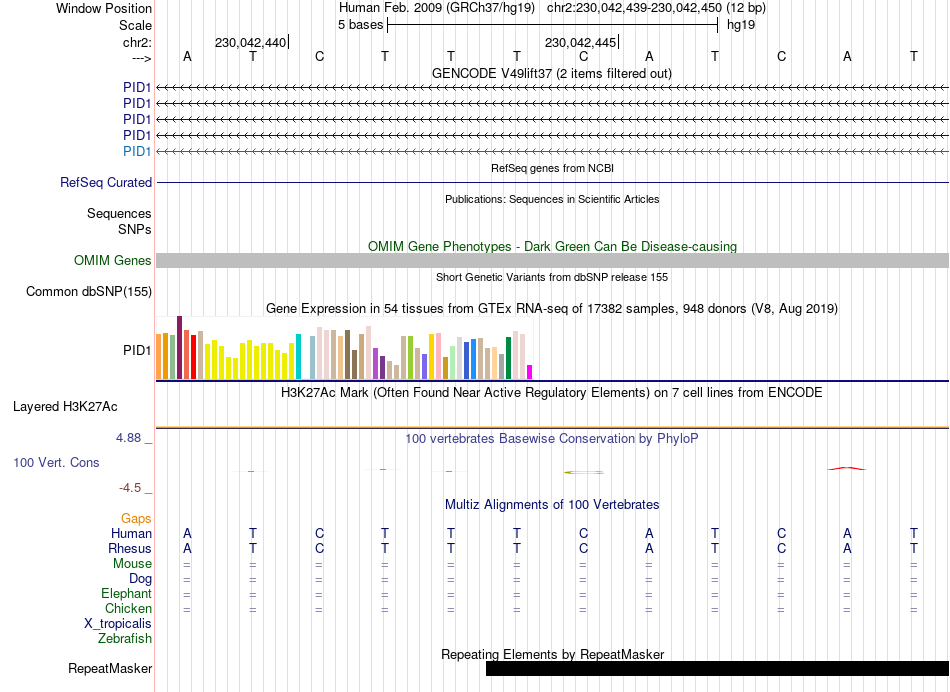Open Publications: Sequences in Scientific Articles title
Image resolution: width=950 pixels, height=692 pixels.
coord(552,199)
